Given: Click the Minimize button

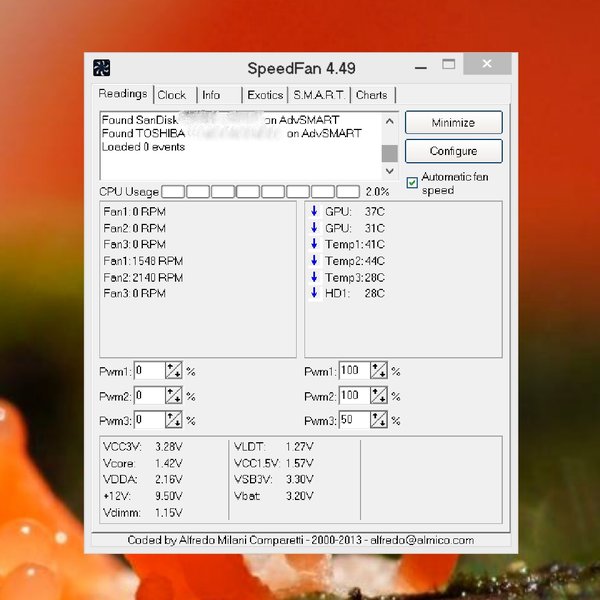Looking at the screenshot, I should coord(453,122).
